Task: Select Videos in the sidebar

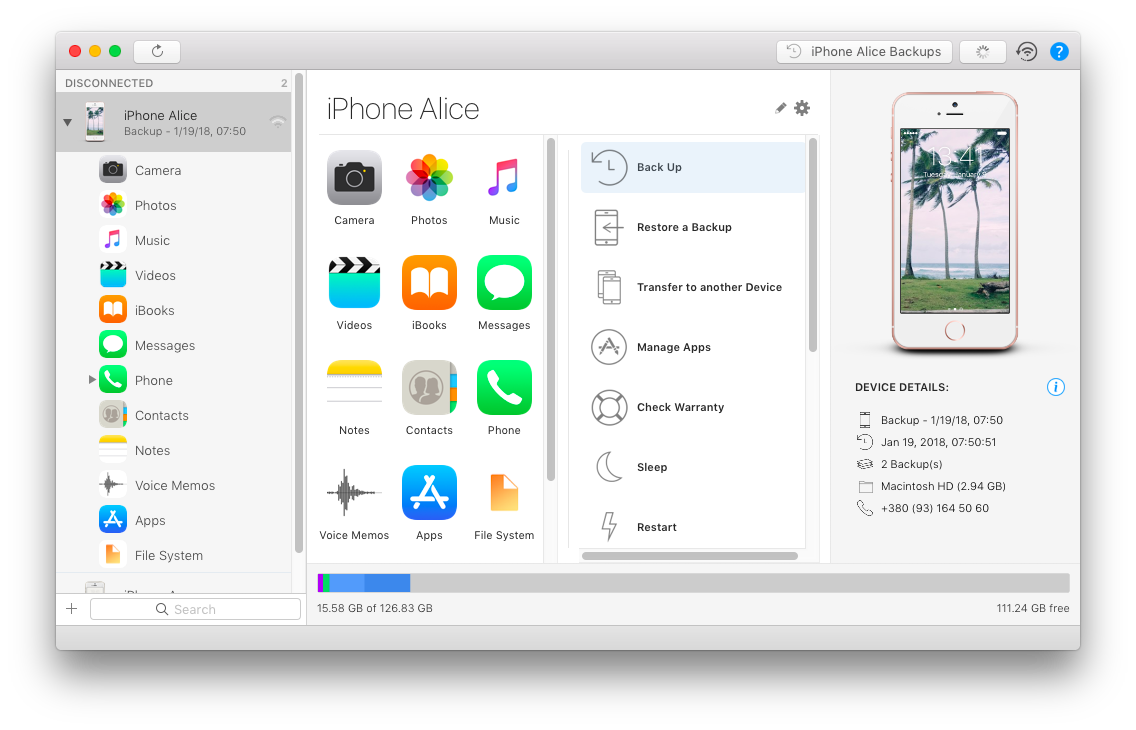Action: click(174, 275)
